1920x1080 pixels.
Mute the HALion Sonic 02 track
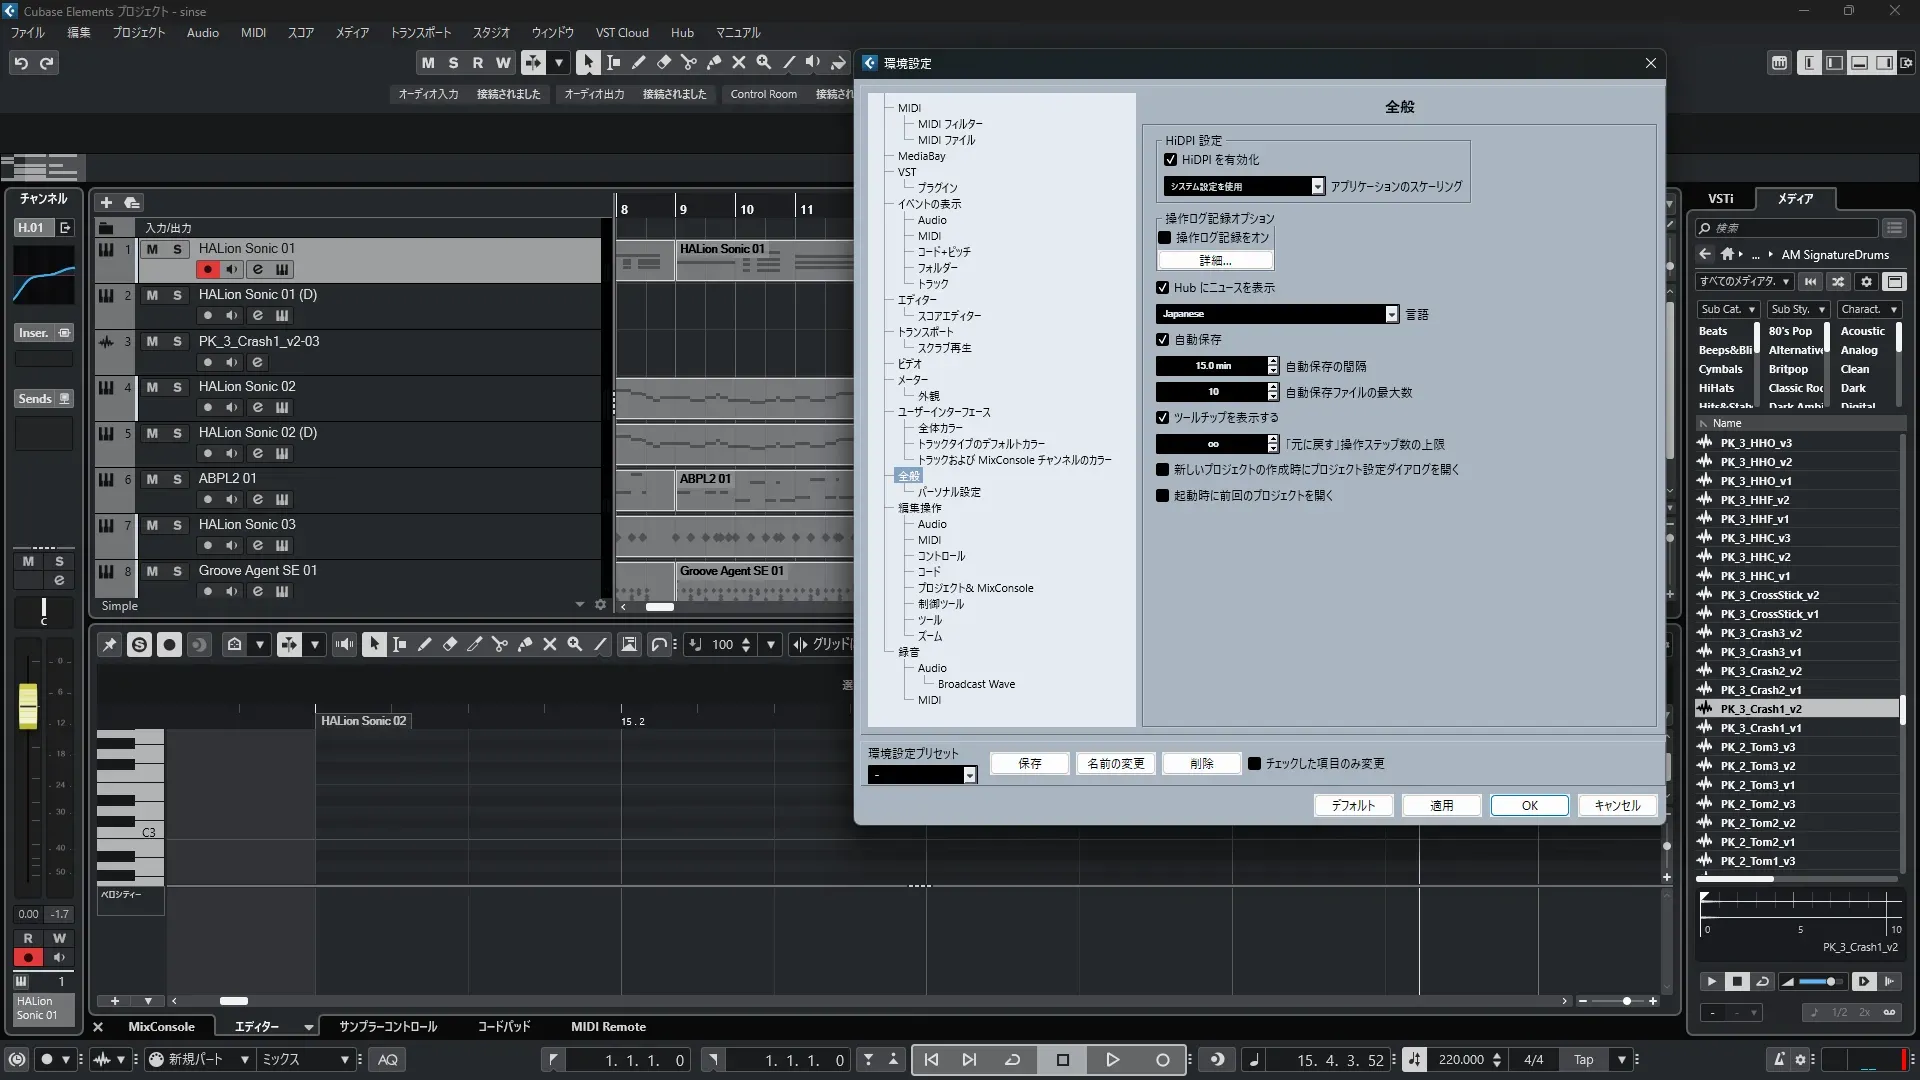point(152,387)
